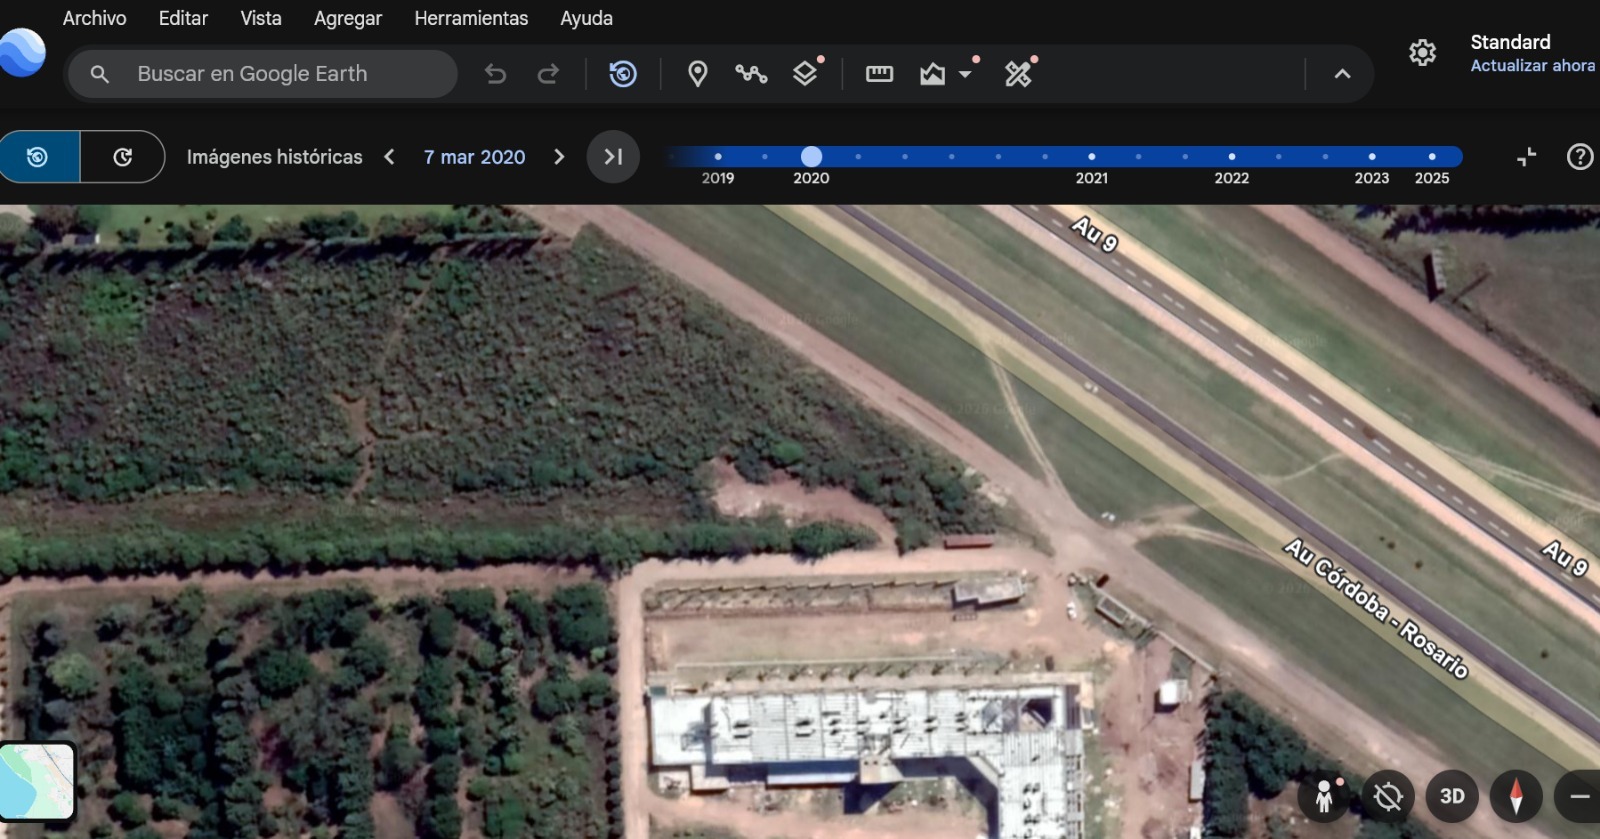Click the top Au 9 road label

[1095, 234]
